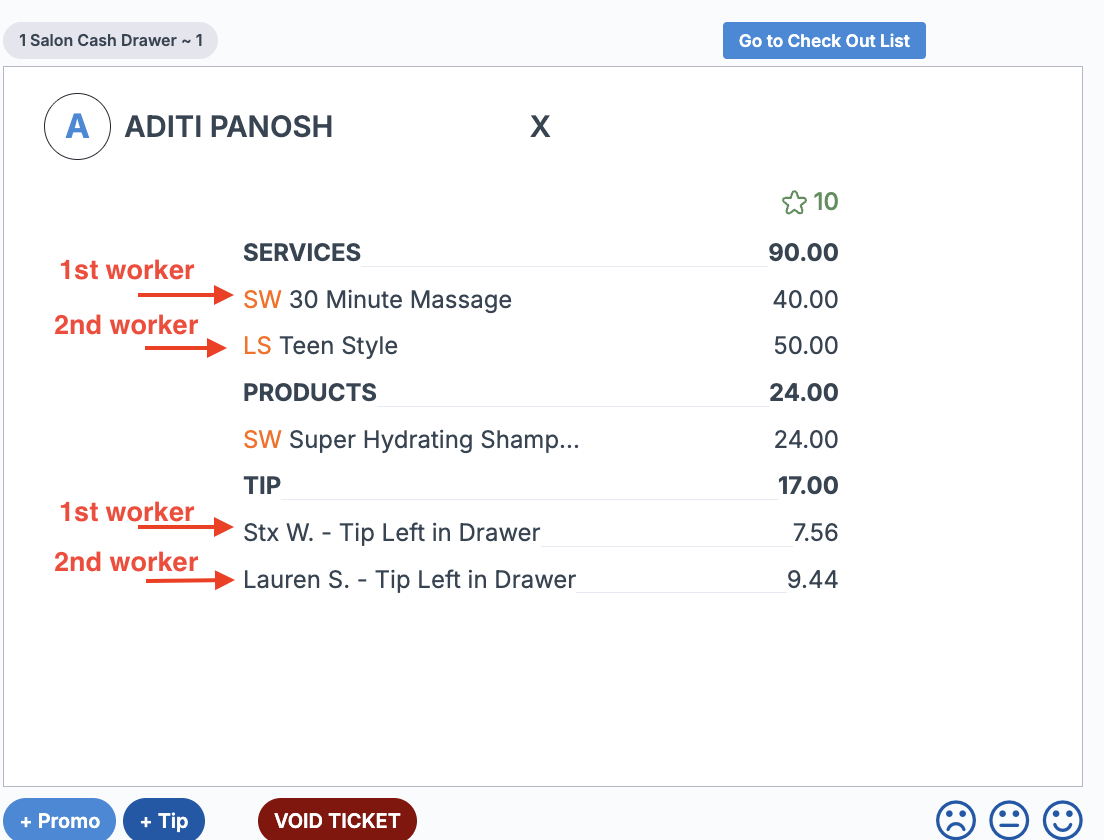Click the happy face rating icon
1104x840 pixels.
pyautogui.click(x=1062, y=820)
